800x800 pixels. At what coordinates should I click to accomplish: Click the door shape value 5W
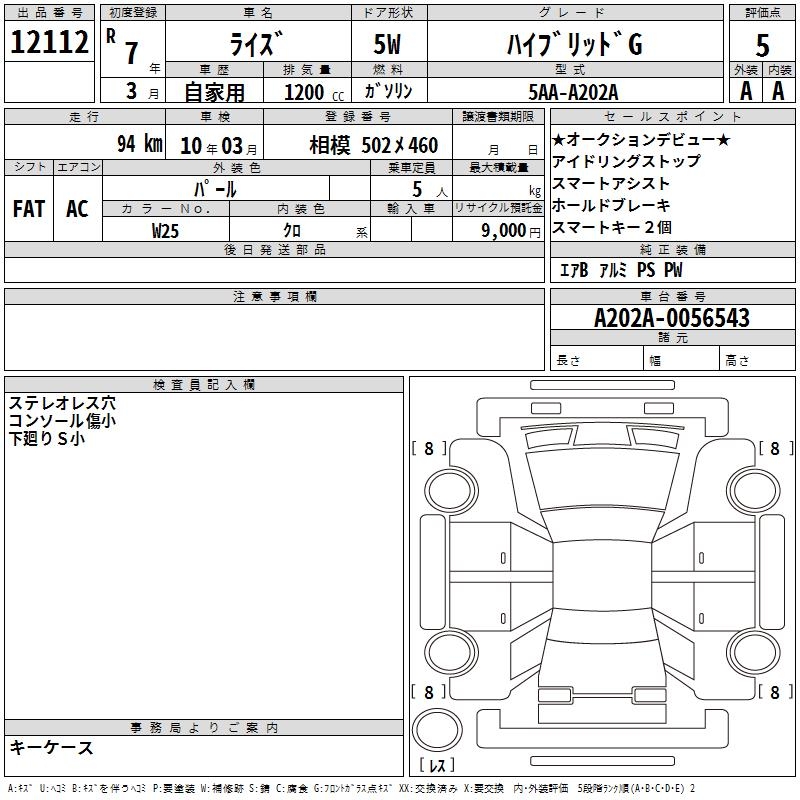pyautogui.click(x=387, y=44)
